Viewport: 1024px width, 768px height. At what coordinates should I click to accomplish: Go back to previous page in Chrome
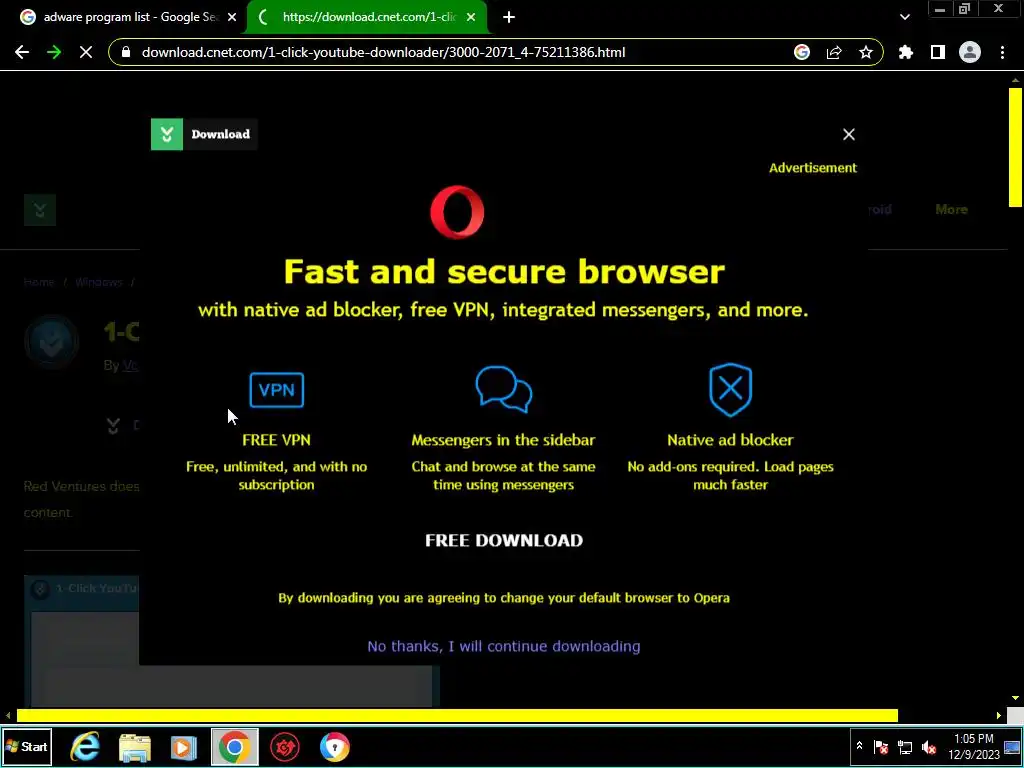[22, 52]
